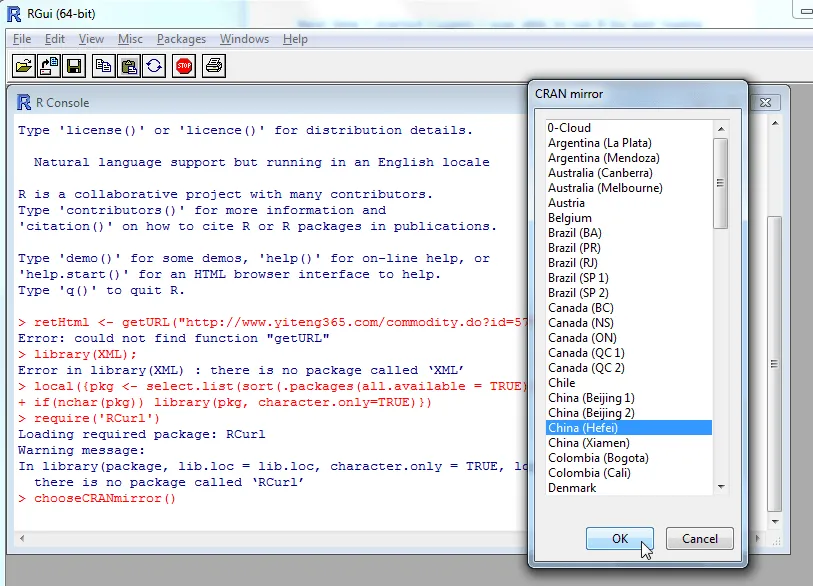The height and width of the screenshot is (586, 813).
Task: Select Belgium mirror
Action: tap(629, 218)
